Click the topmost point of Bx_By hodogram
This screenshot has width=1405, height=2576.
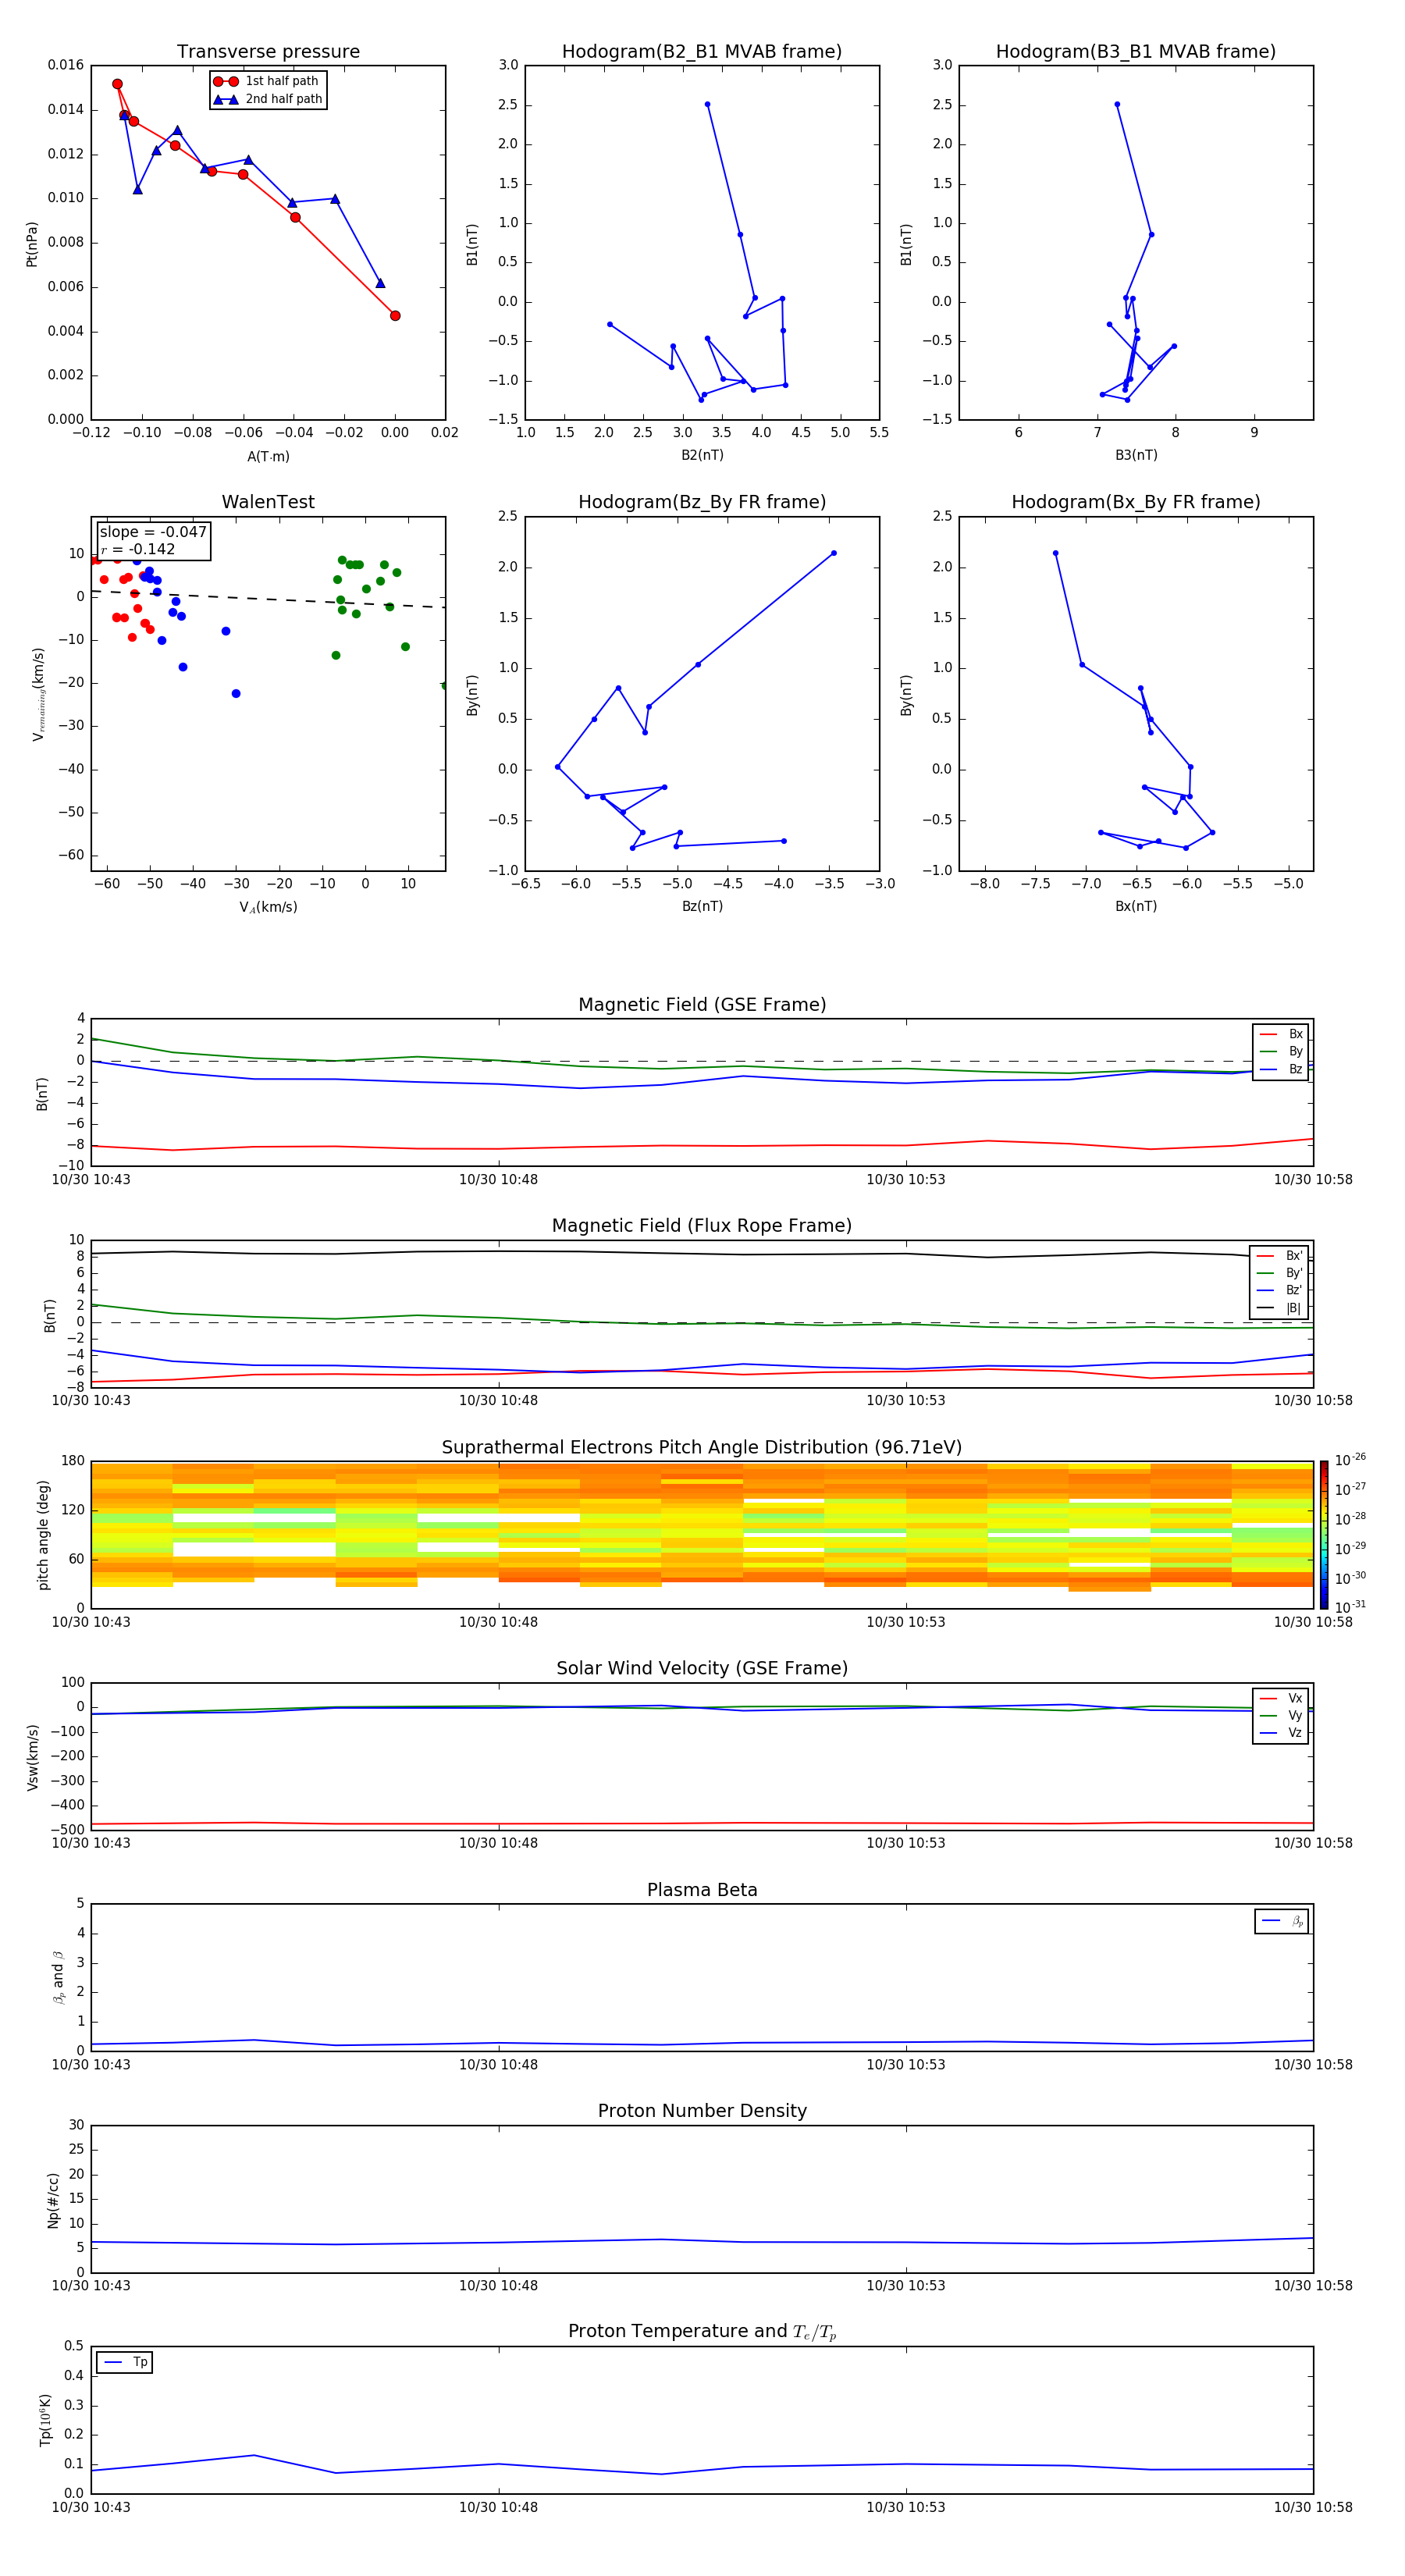[1055, 553]
